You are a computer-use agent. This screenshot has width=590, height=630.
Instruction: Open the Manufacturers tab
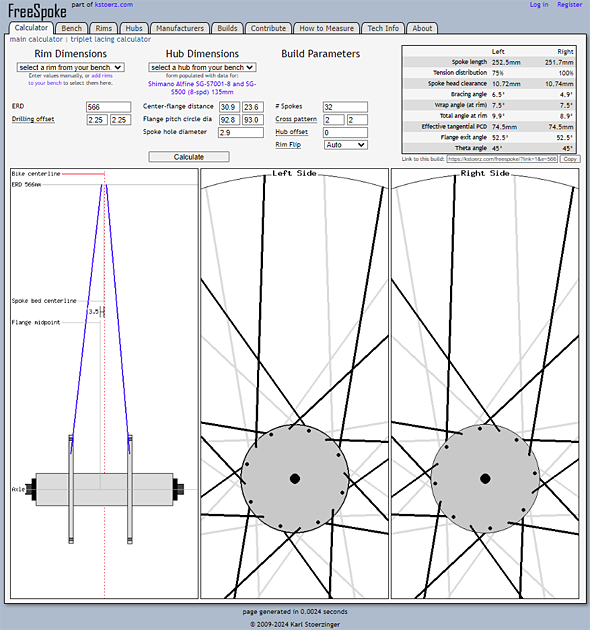point(180,28)
